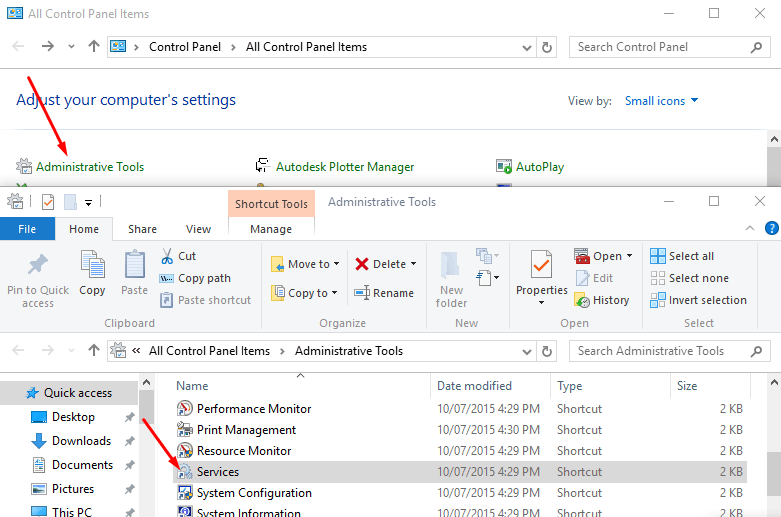781x517 pixels.
Task: Switch to the Home ribbon tab
Action: pos(84,229)
